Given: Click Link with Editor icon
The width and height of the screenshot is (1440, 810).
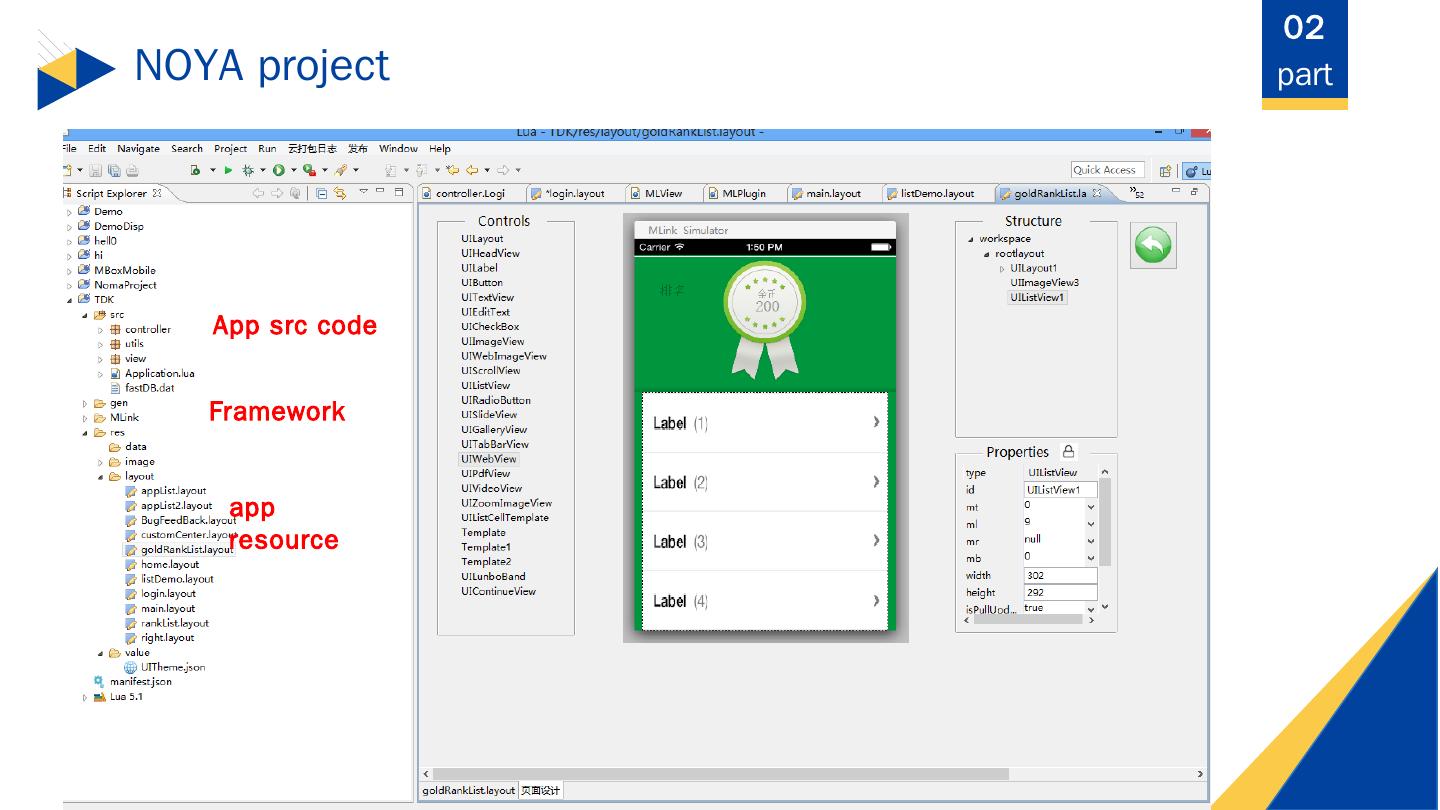Looking at the screenshot, I should [341, 194].
